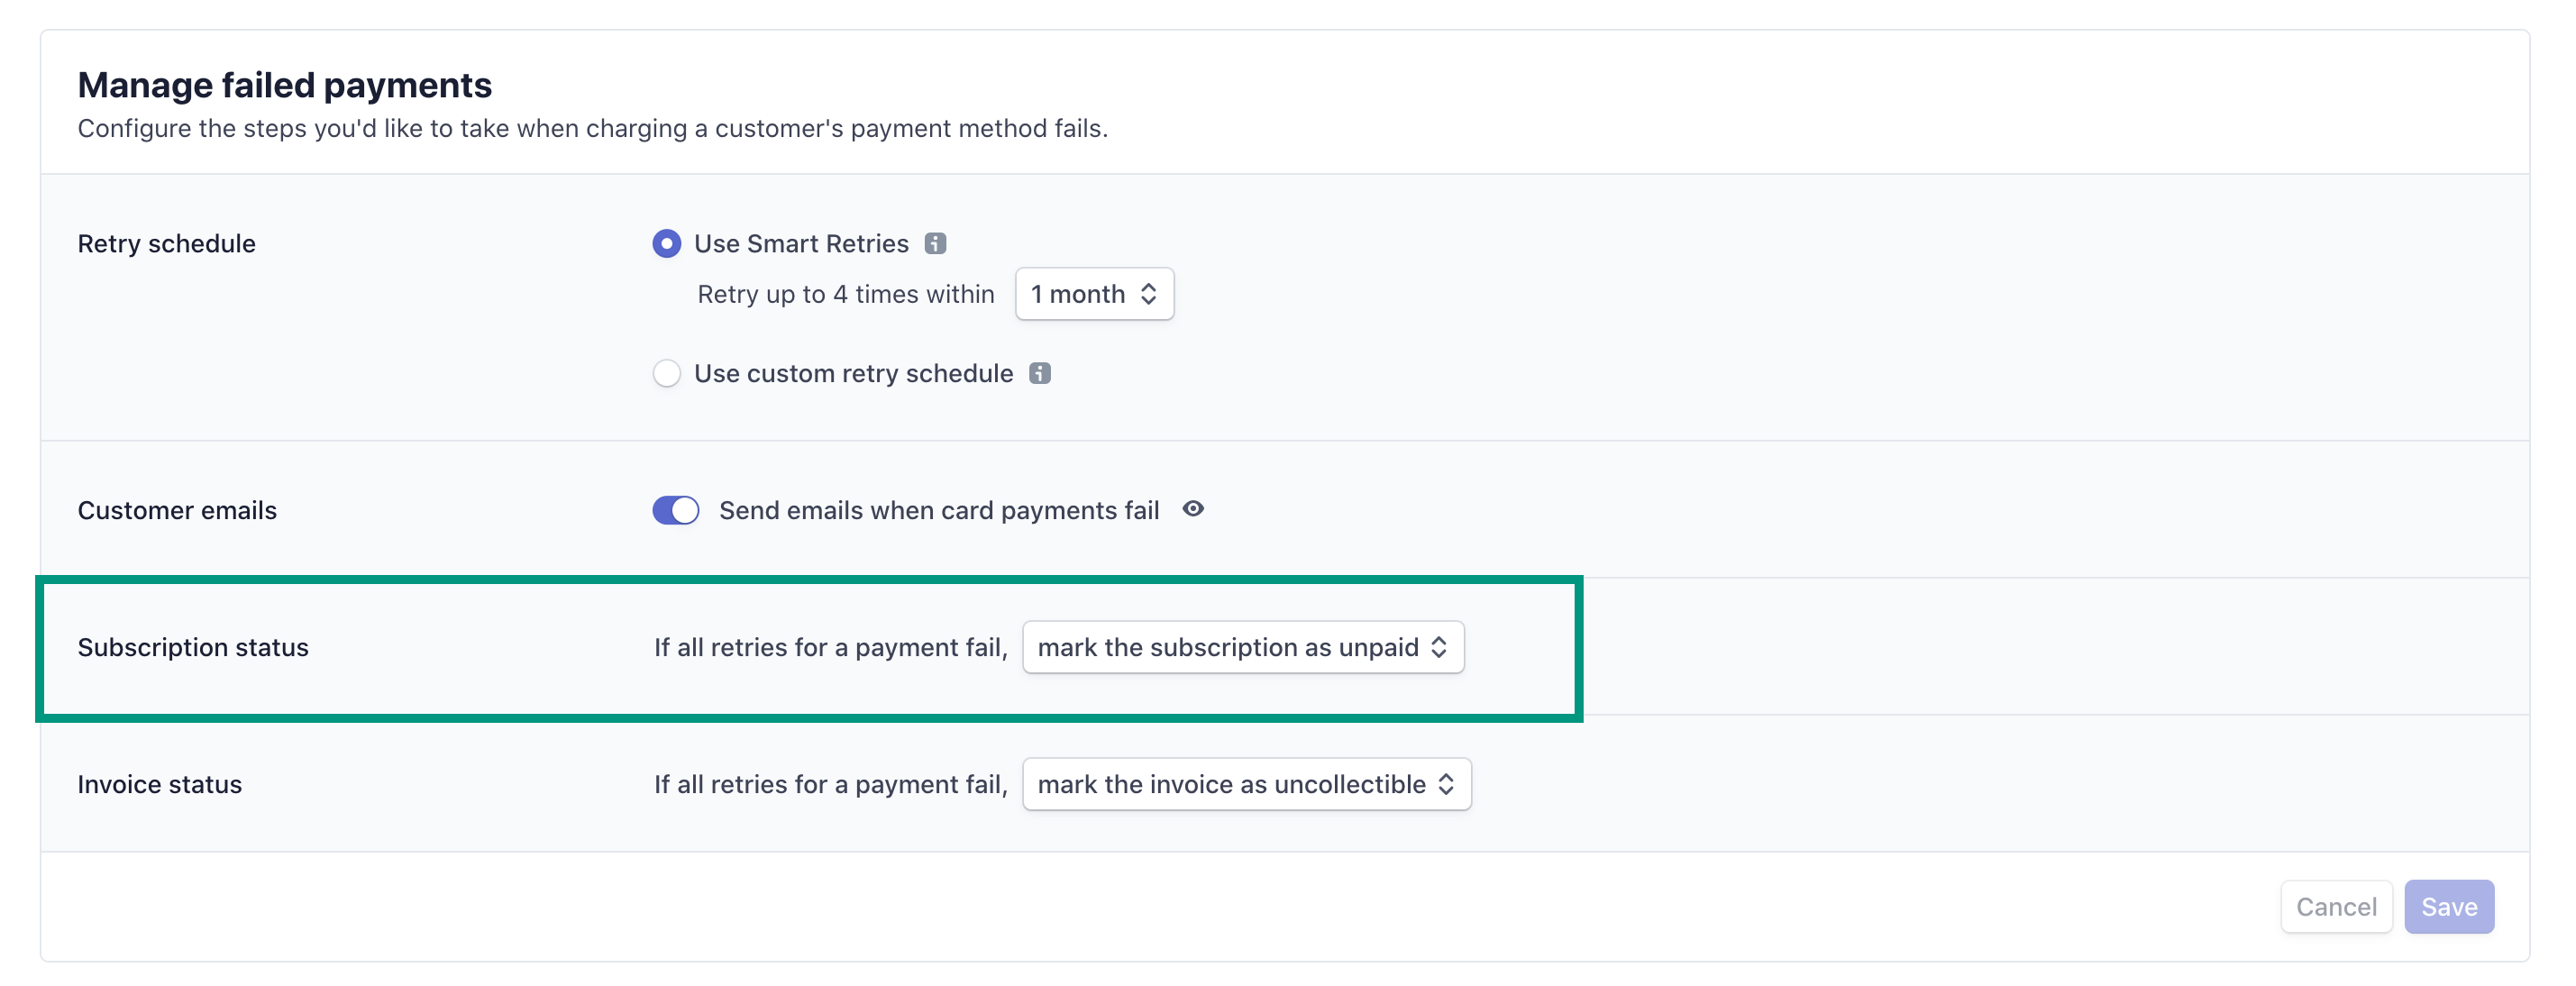Open the info icon beside custom retry schedule
This screenshot has width=2576, height=986.
pyautogui.click(x=1040, y=373)
